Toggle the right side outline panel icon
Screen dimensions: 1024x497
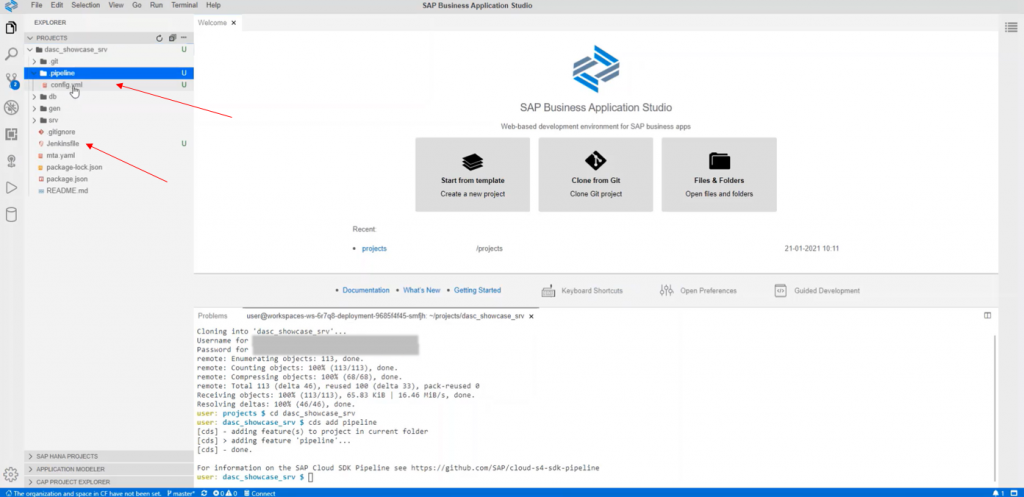[x=1009, y=25]
